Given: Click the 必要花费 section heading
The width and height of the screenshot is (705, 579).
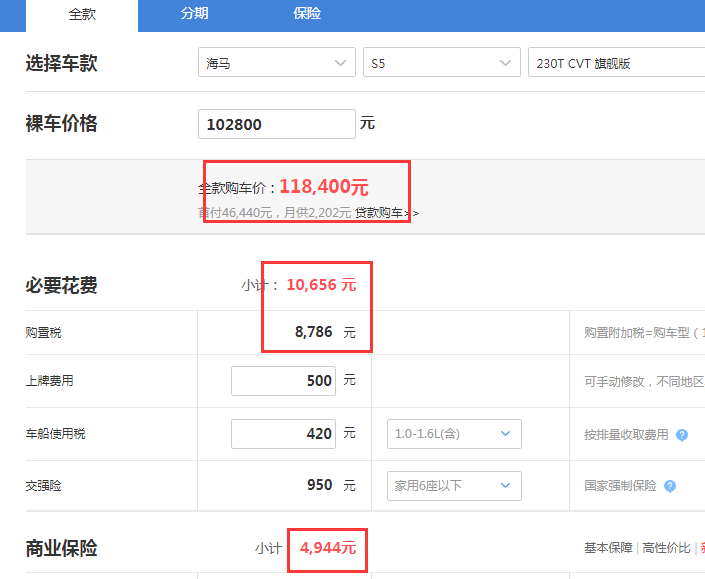Looking at the screenshot, I should (62, 285).
